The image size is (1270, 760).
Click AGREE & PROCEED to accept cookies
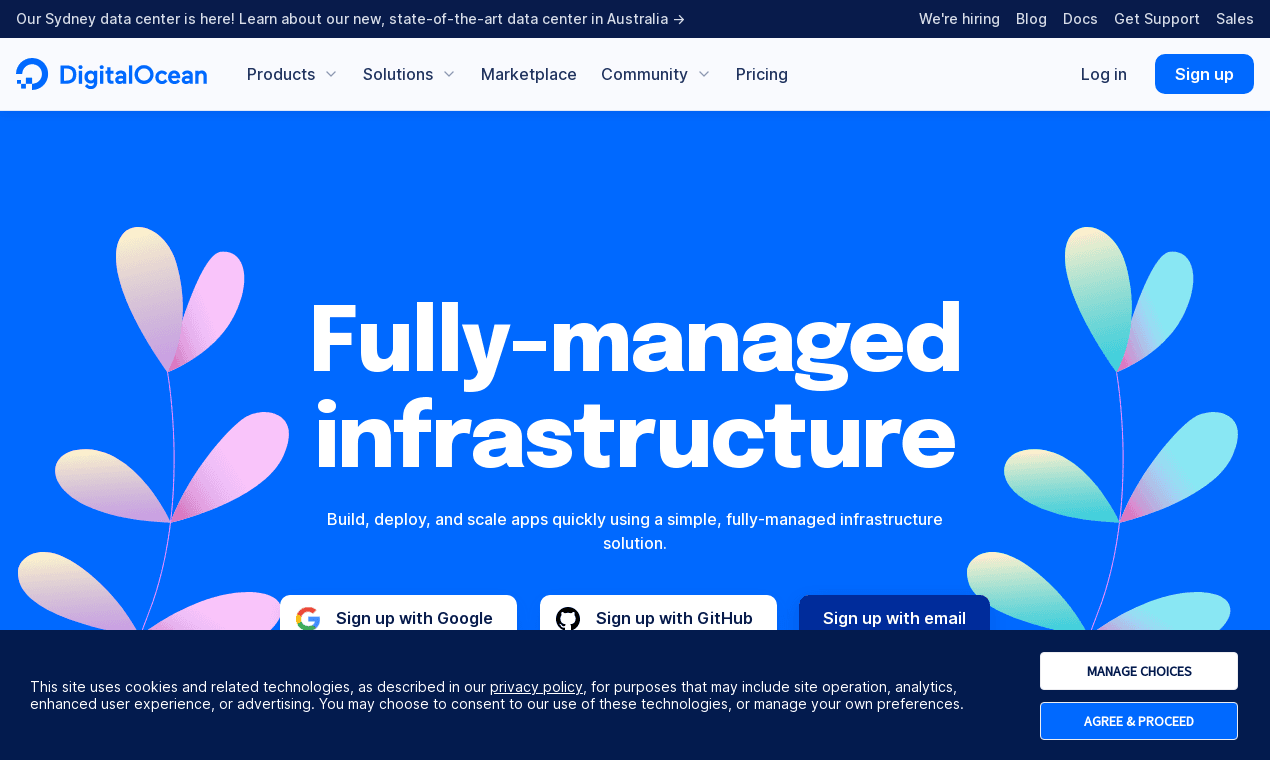pyautogui.click(x=1138, y=721)
